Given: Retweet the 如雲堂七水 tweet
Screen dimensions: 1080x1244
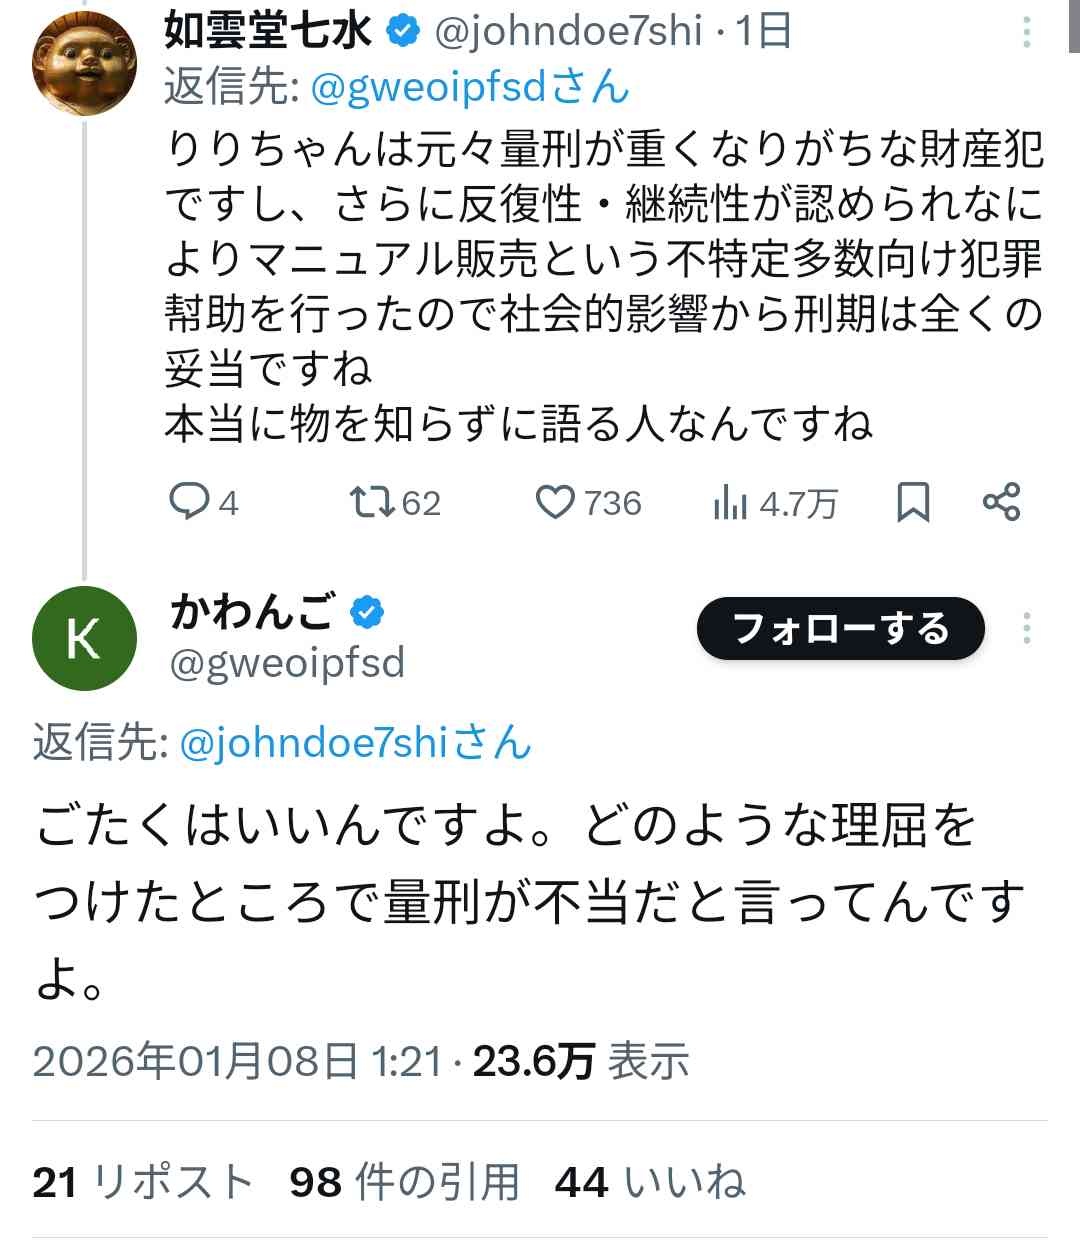Looking at the screenshot, I should click(373, 501).
